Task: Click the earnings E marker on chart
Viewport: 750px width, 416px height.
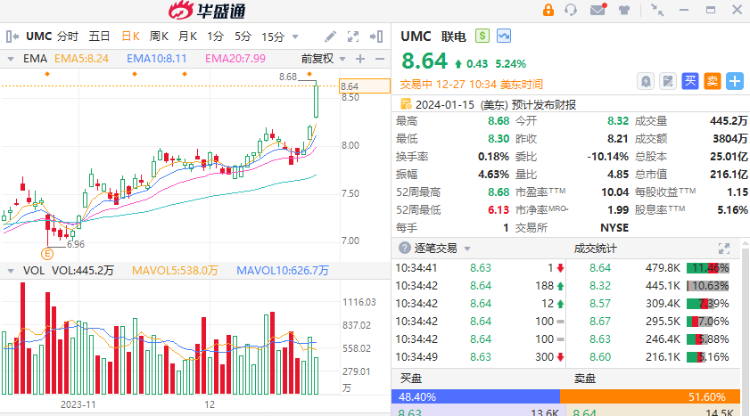Action: (47, 253)
